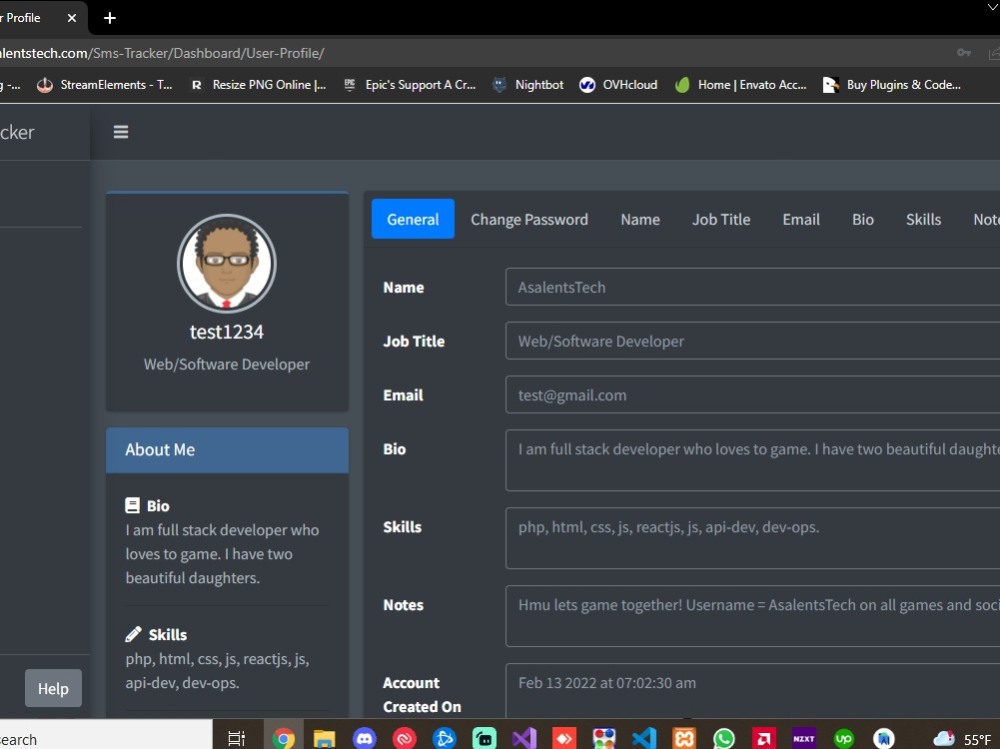
Task: Open Upwork from taskbar
Action: click(844, 739)
